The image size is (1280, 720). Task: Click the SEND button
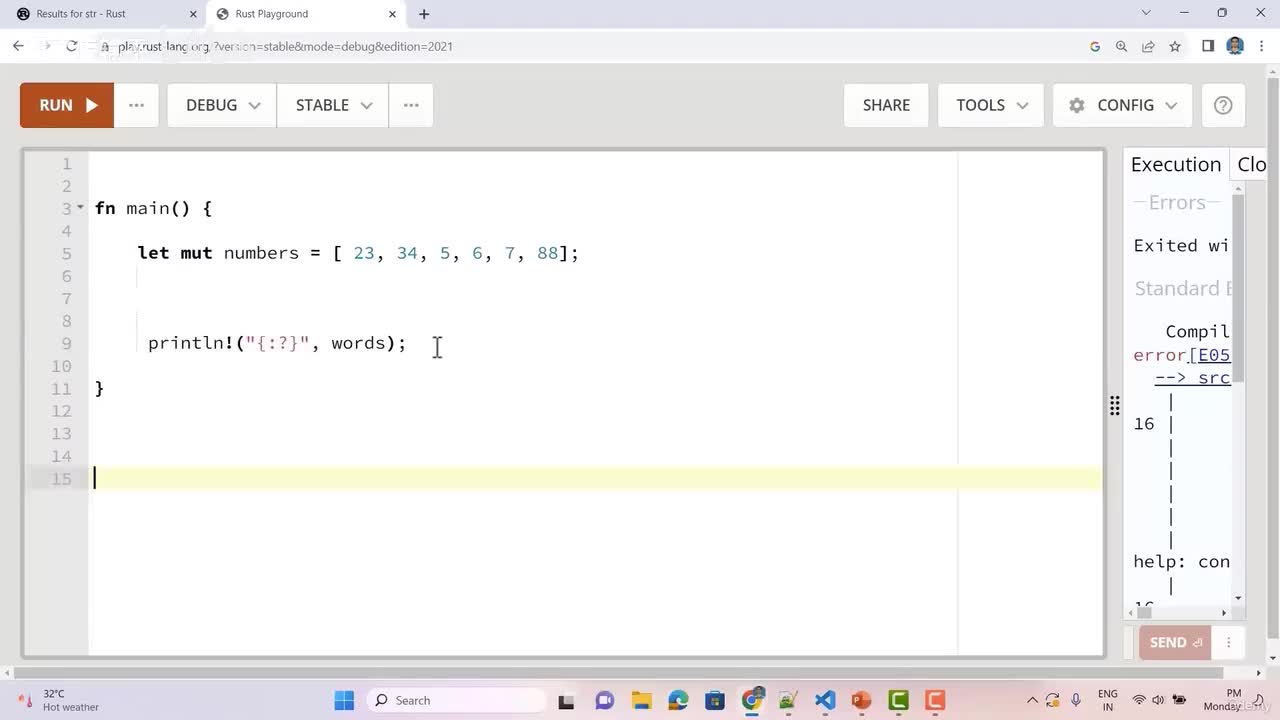coord(1174,642)
